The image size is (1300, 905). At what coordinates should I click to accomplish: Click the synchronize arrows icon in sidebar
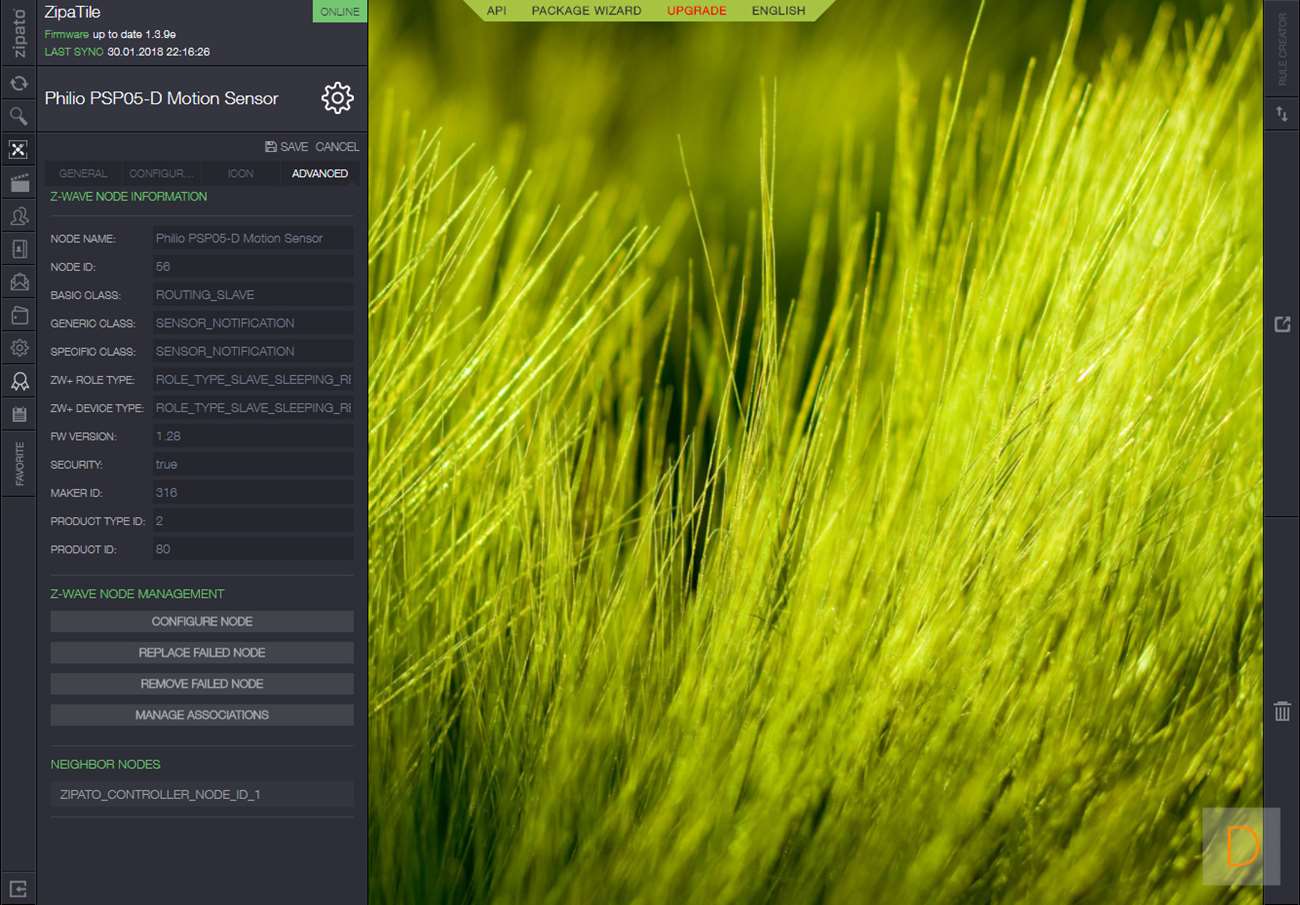pyautogui.click(x=18, y=84)
